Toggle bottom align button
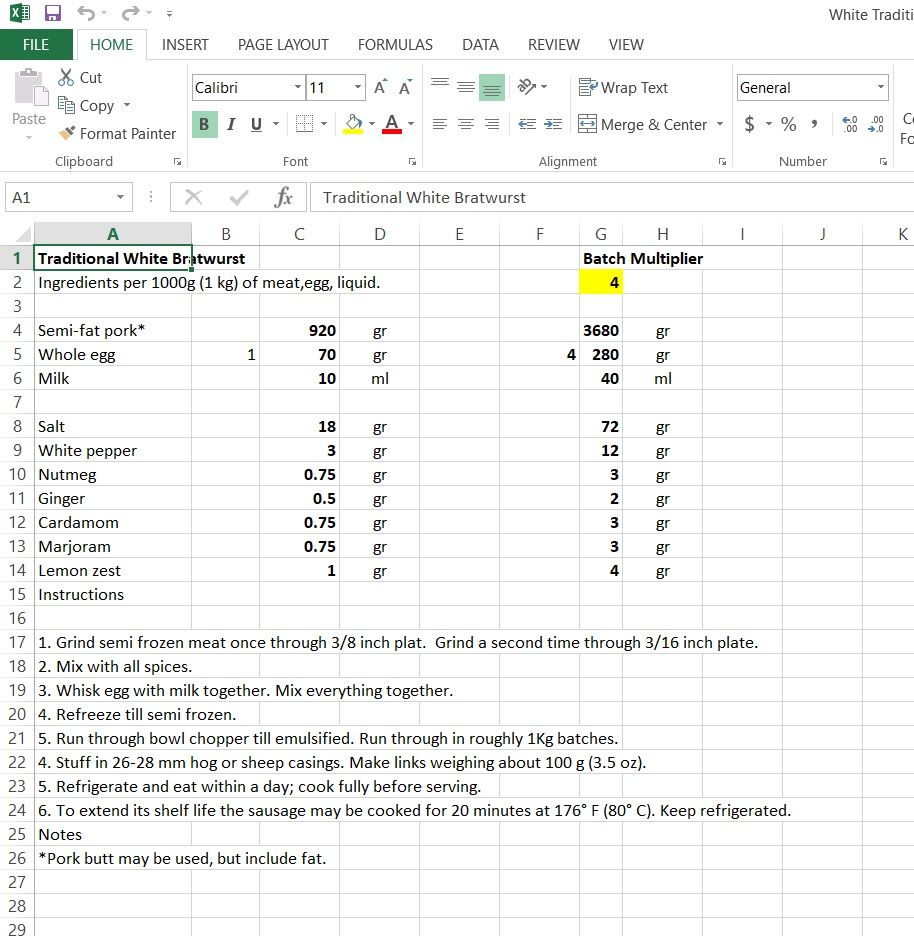Image resolution: width=914 pixels, height=936 pixels. click(x=492, y=87)
